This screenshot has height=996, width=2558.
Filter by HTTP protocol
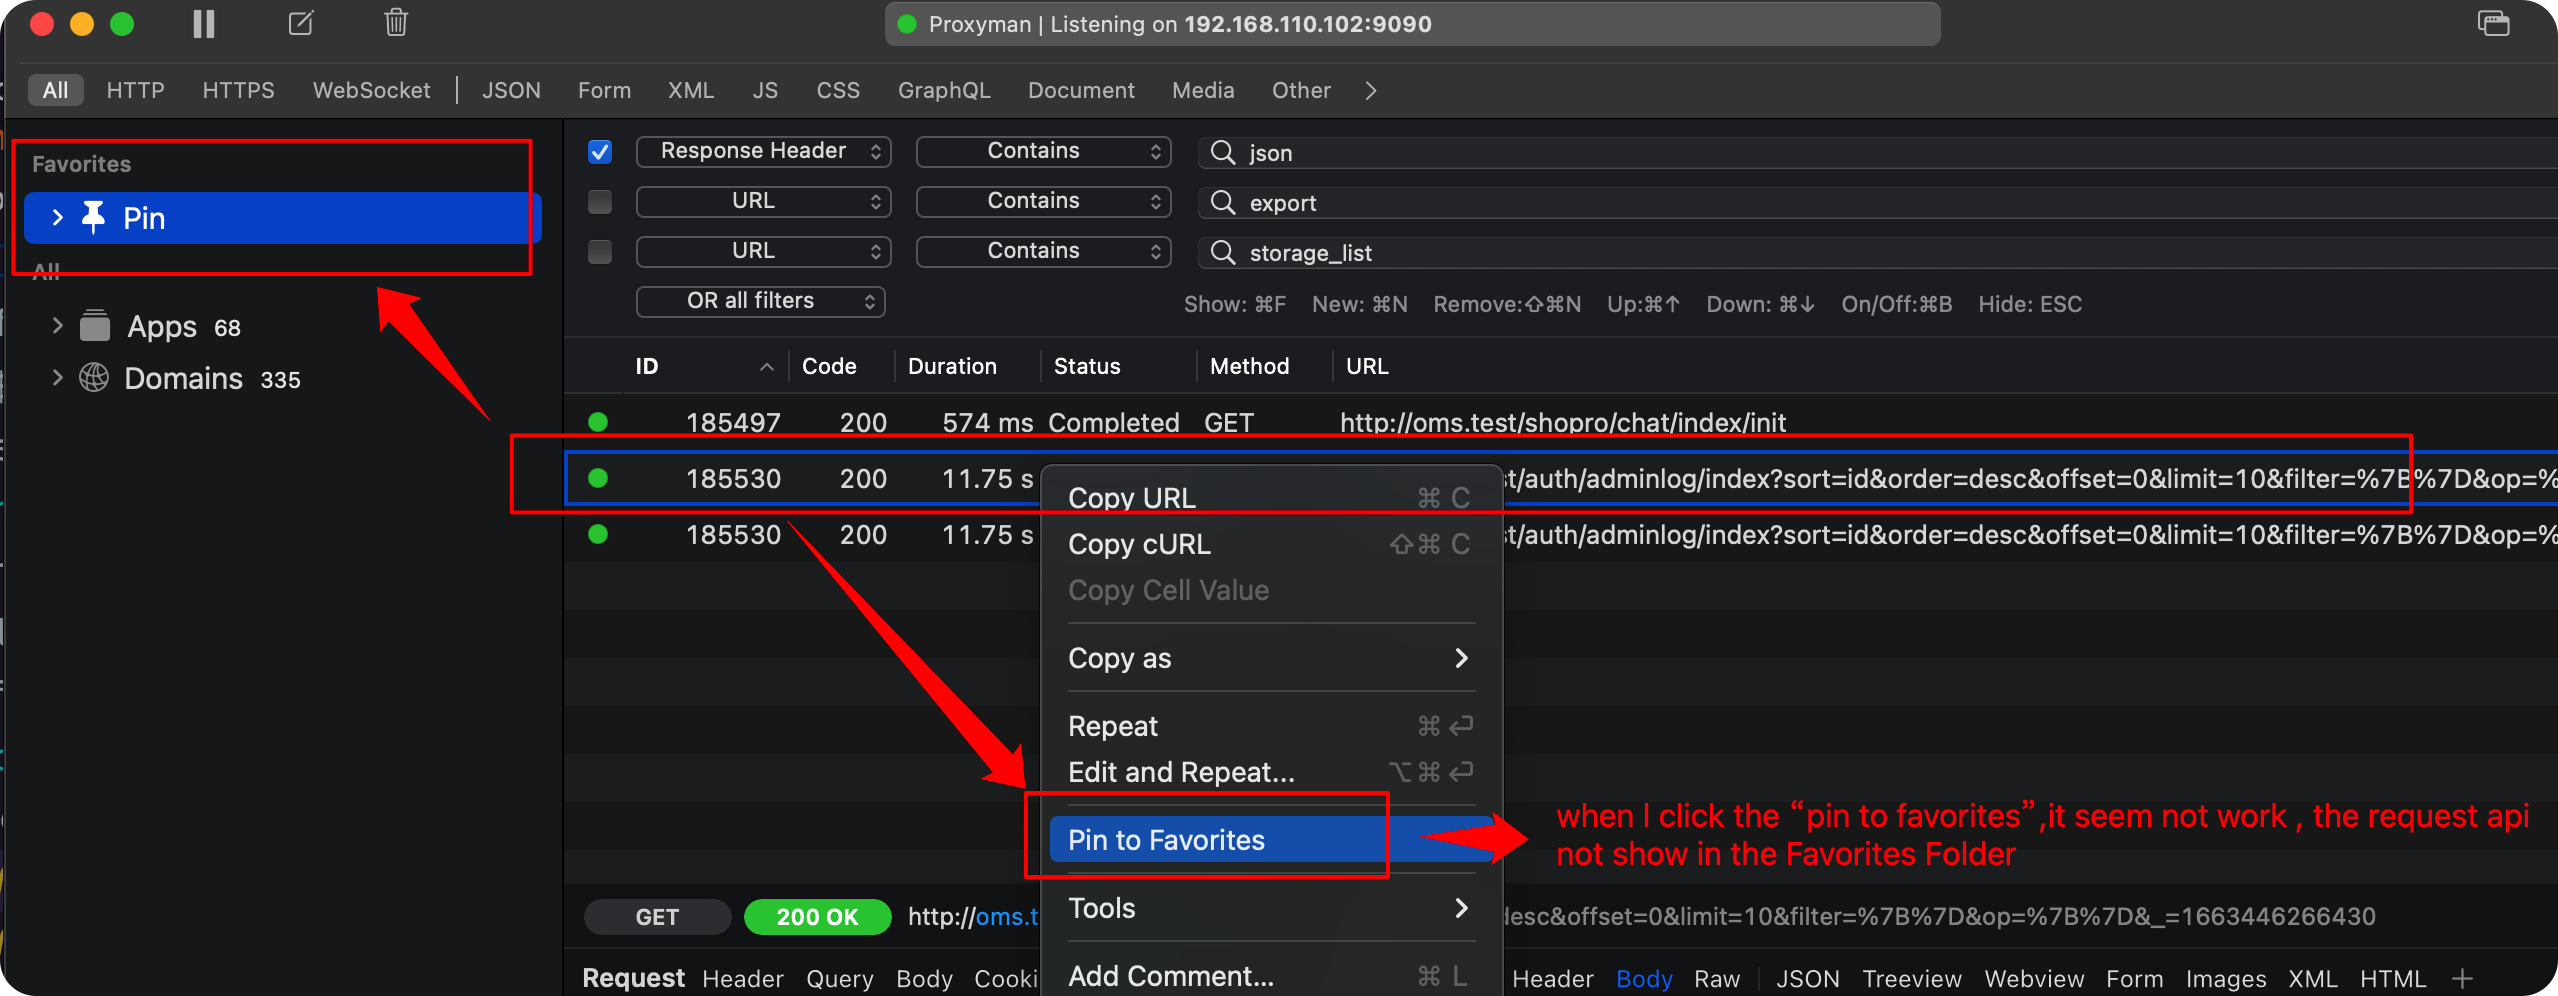pyautogui.click(x=135, y=90)
